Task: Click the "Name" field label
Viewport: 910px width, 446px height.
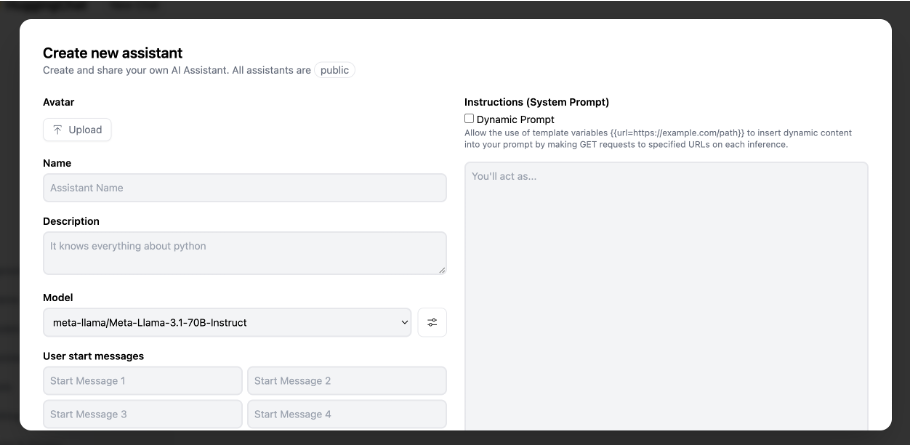Action: tap(57, 163)
